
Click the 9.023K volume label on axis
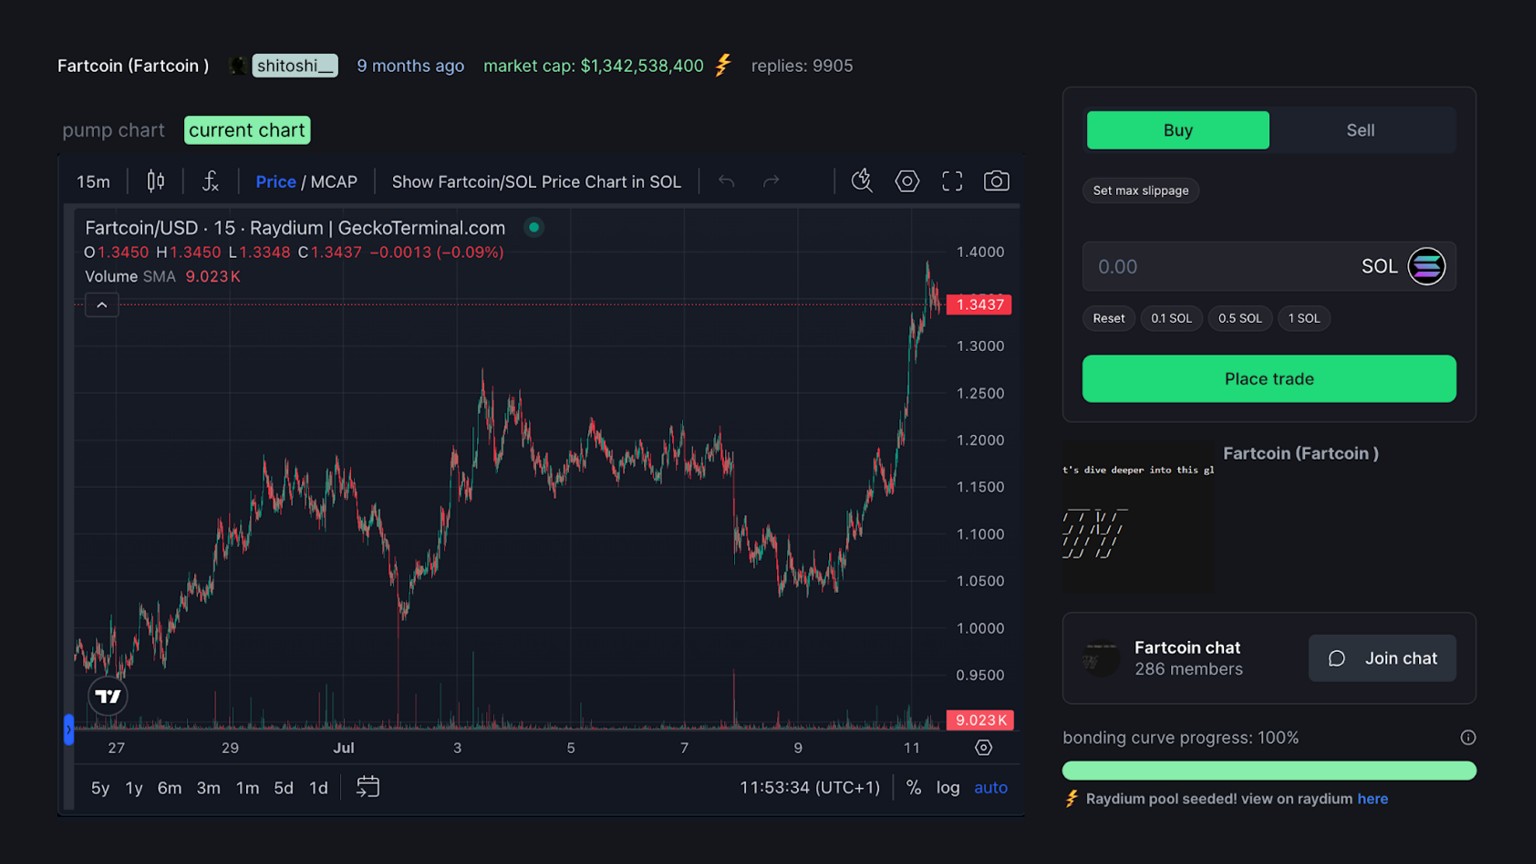tap(980, 720)
